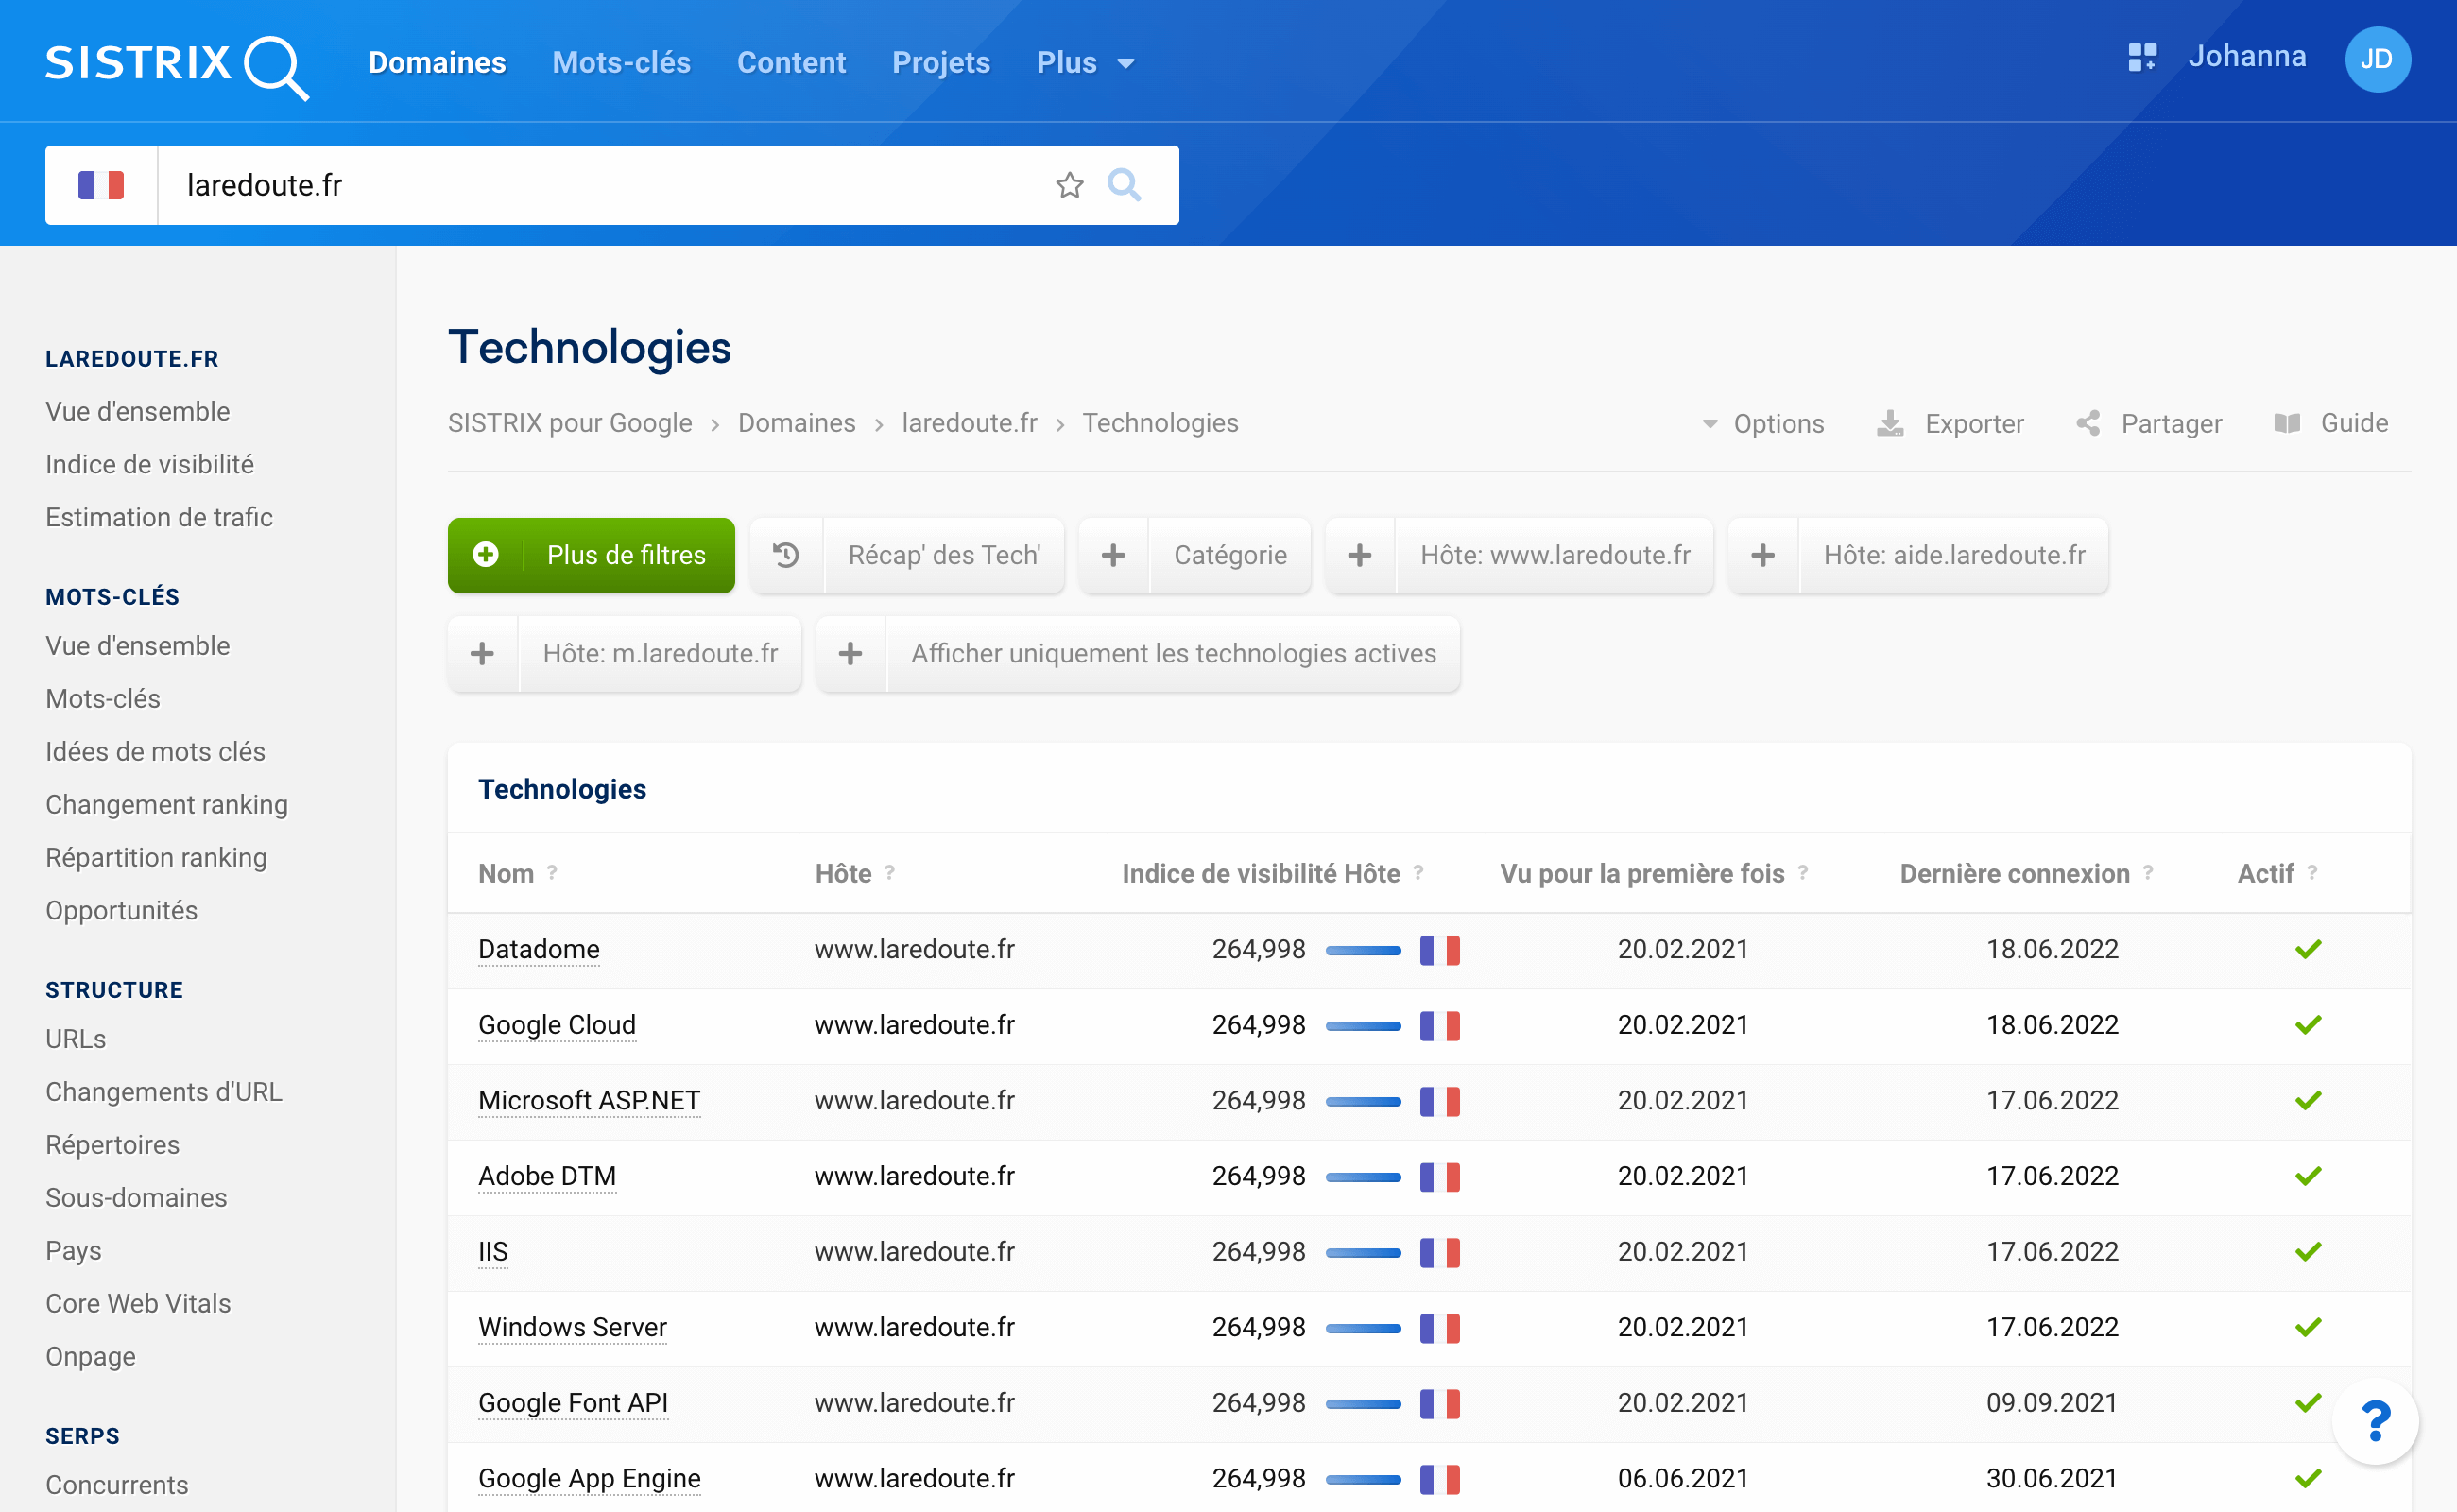Open Concurrents in the sidebar
This screenshot has height=1512, width=2457.
tap(117, 1485)
